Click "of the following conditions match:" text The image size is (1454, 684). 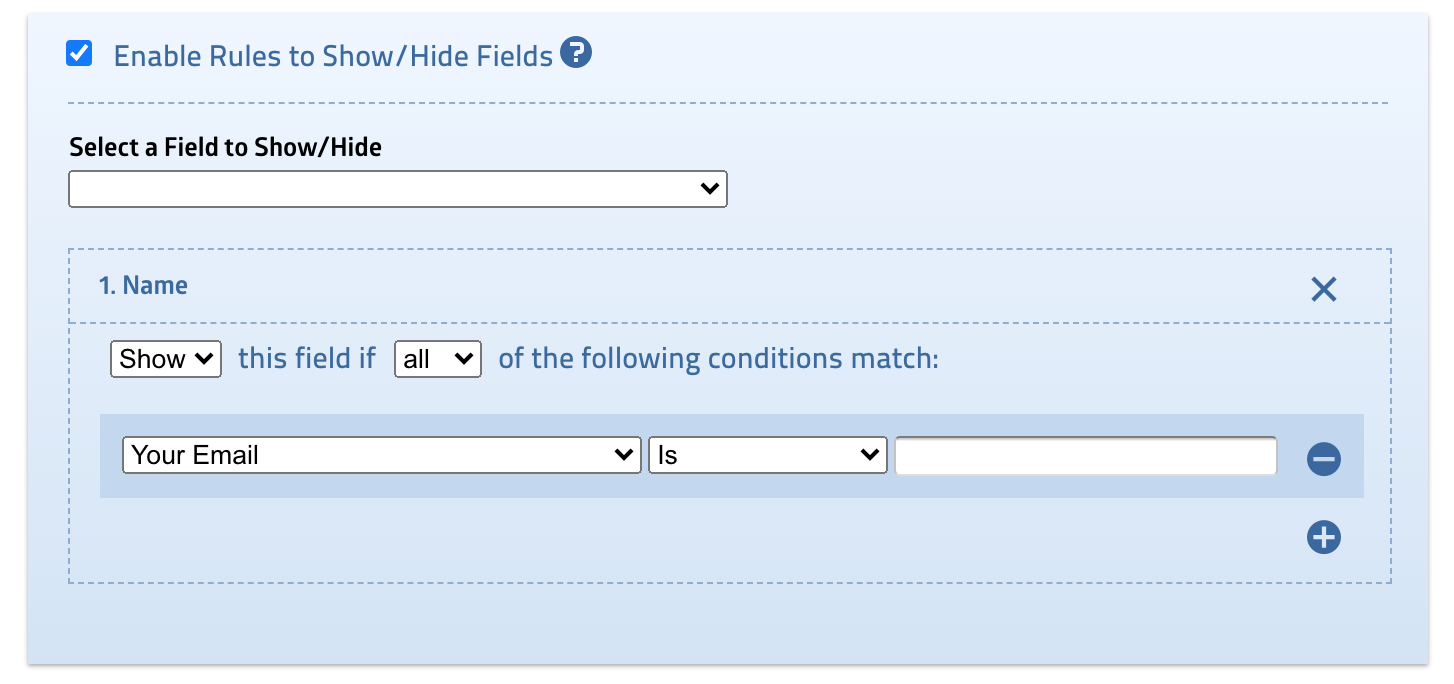718,359
